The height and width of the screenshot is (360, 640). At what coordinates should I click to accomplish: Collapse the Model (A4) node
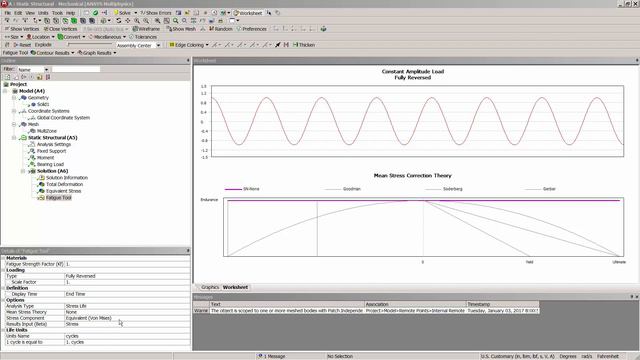point(5,91)
